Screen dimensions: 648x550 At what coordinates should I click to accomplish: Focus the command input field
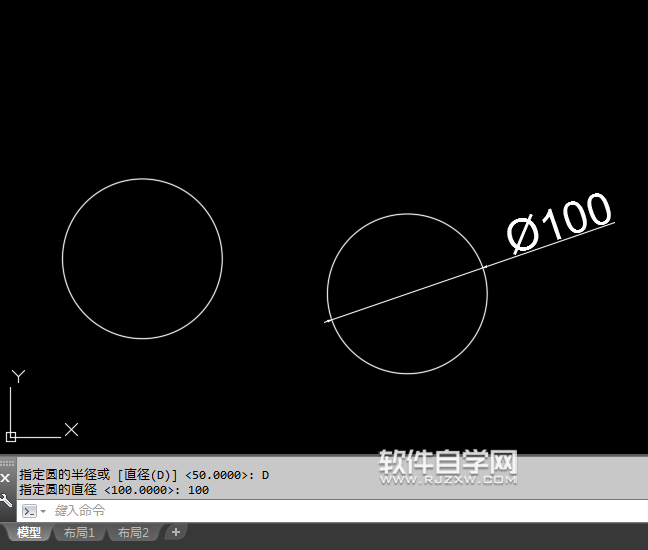(332, 511)
